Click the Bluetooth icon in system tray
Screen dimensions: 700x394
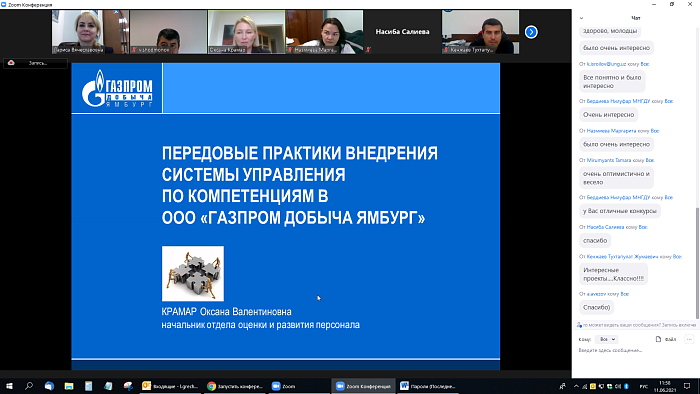pyautogui.click(x=626, y=386)
